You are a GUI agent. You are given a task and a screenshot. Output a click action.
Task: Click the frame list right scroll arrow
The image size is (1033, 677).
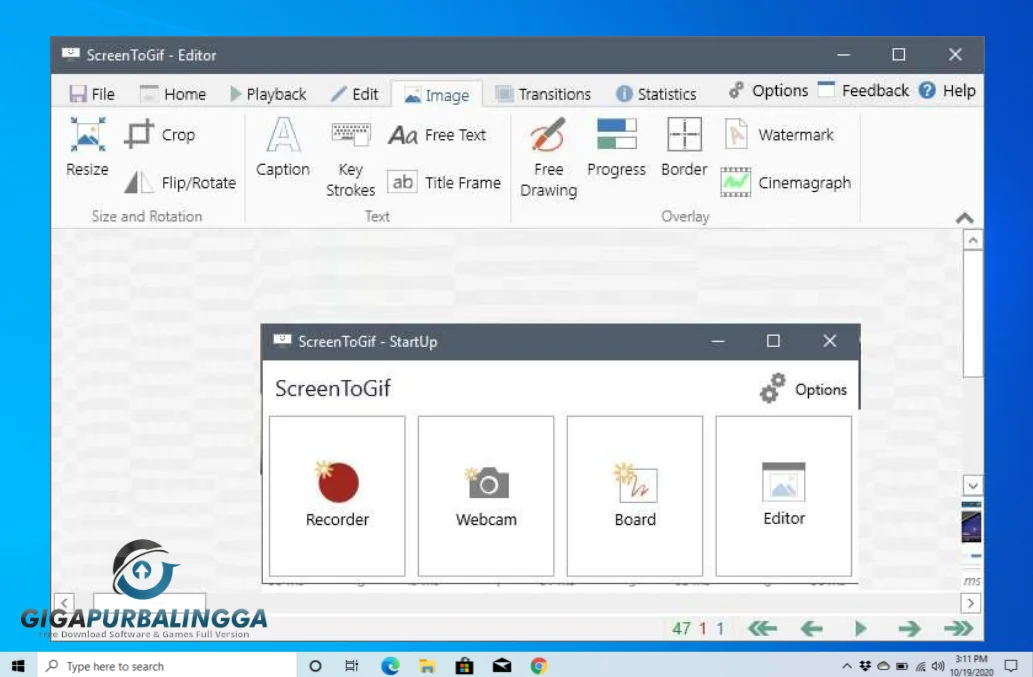(x=971, y=603)
